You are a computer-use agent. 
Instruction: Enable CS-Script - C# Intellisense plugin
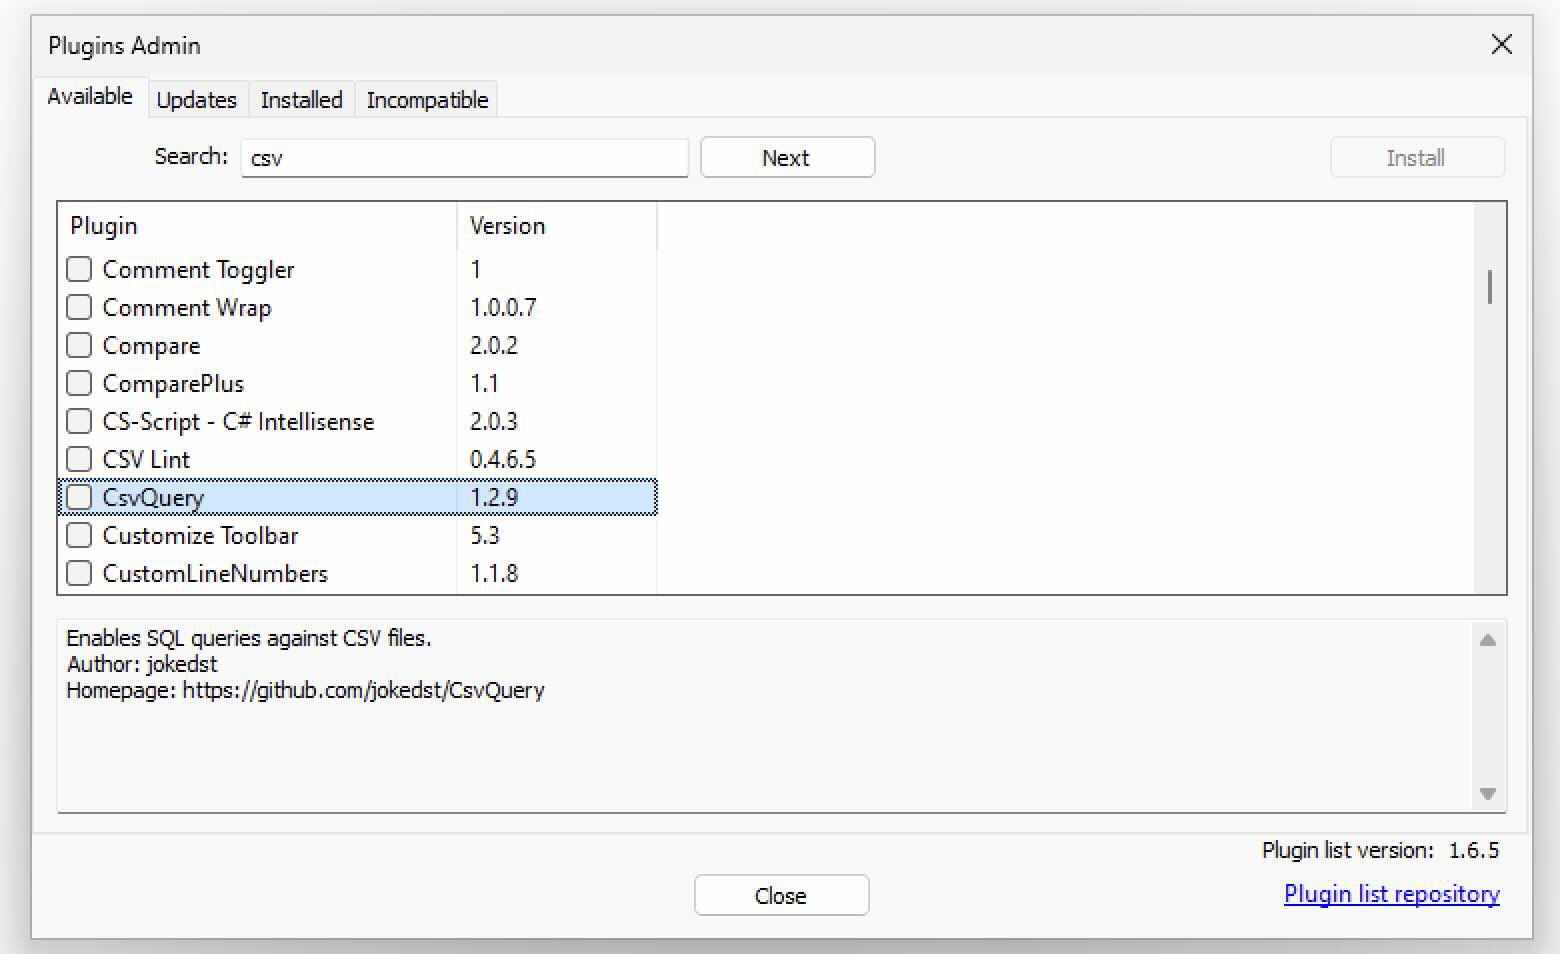[79, 421]
